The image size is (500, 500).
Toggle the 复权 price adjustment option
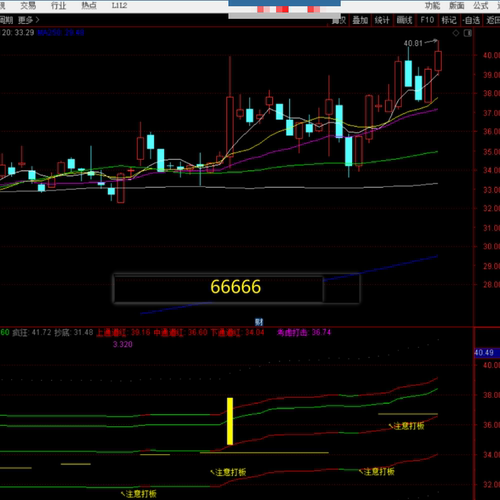(x=339, y=20)
